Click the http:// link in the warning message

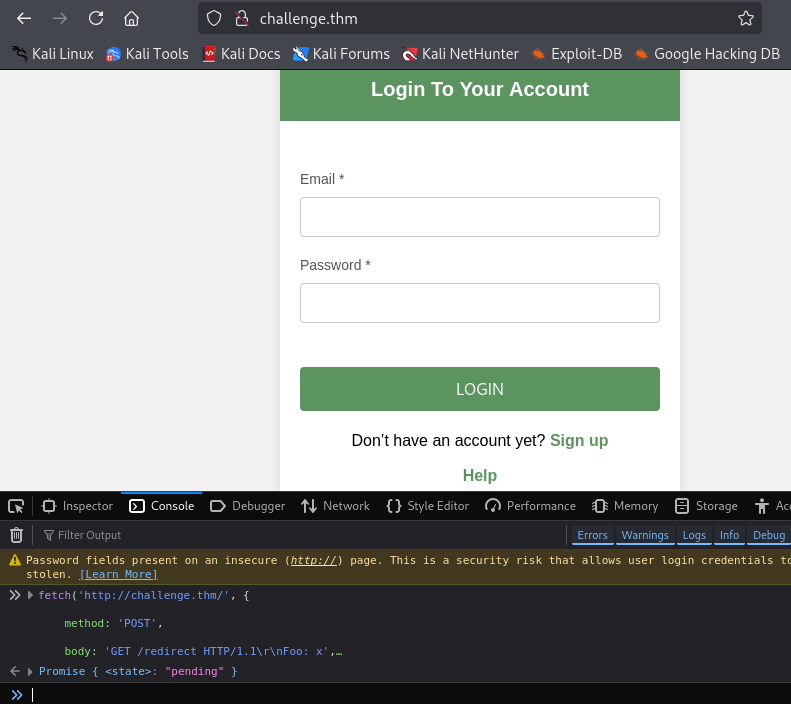[313, 560]
